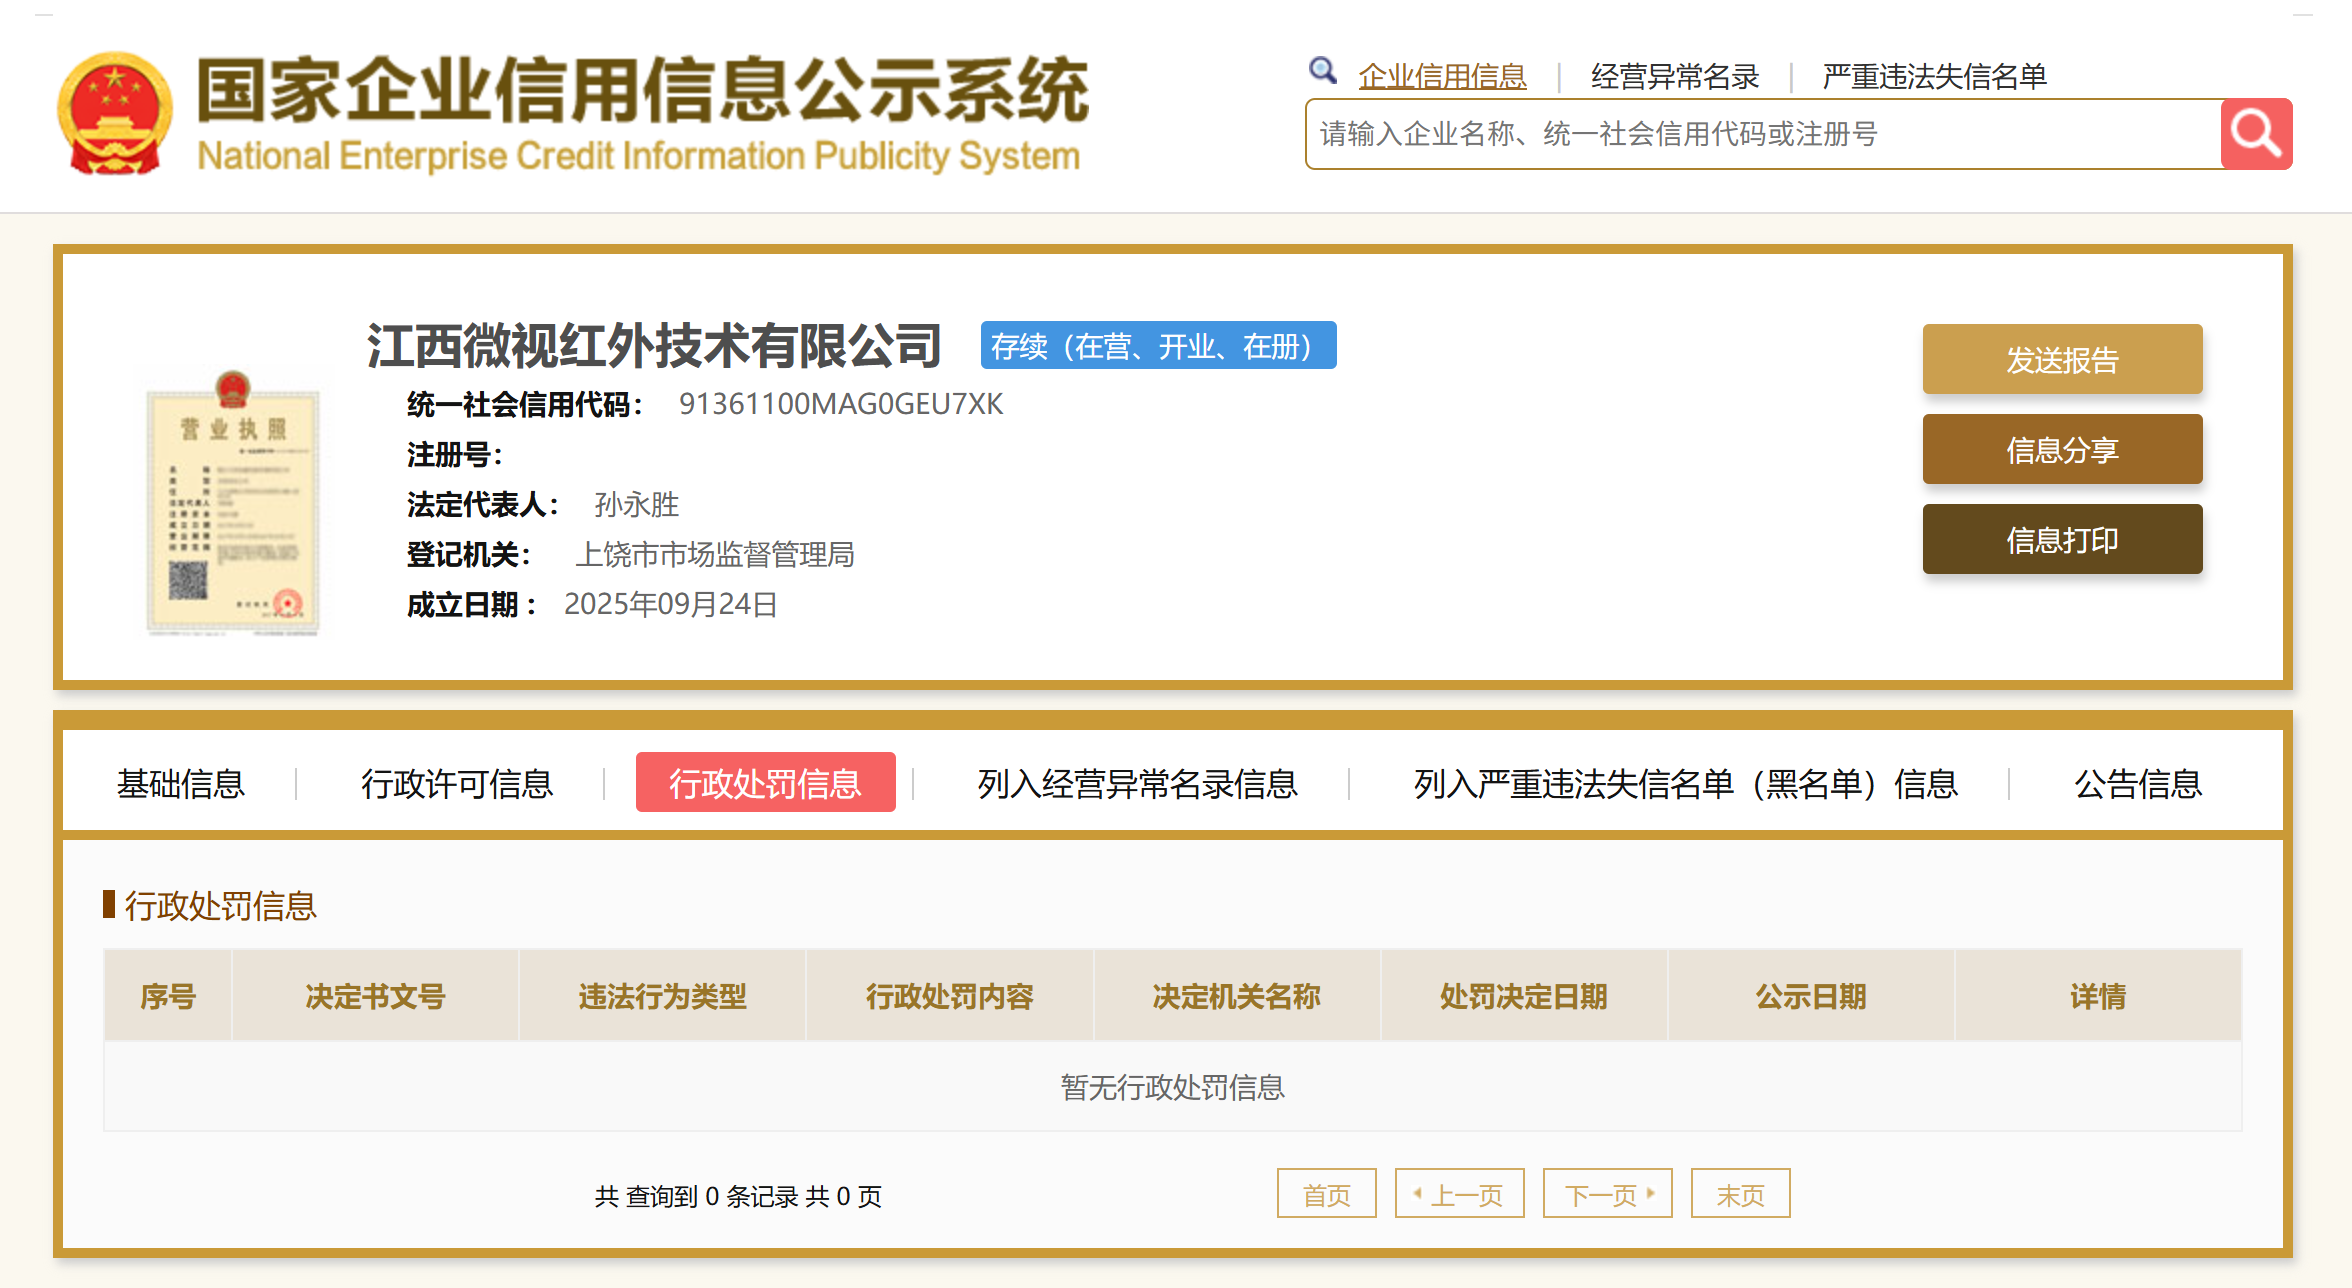
Task: Open the business license thumbnail image
Action: [x=232, y=503]
